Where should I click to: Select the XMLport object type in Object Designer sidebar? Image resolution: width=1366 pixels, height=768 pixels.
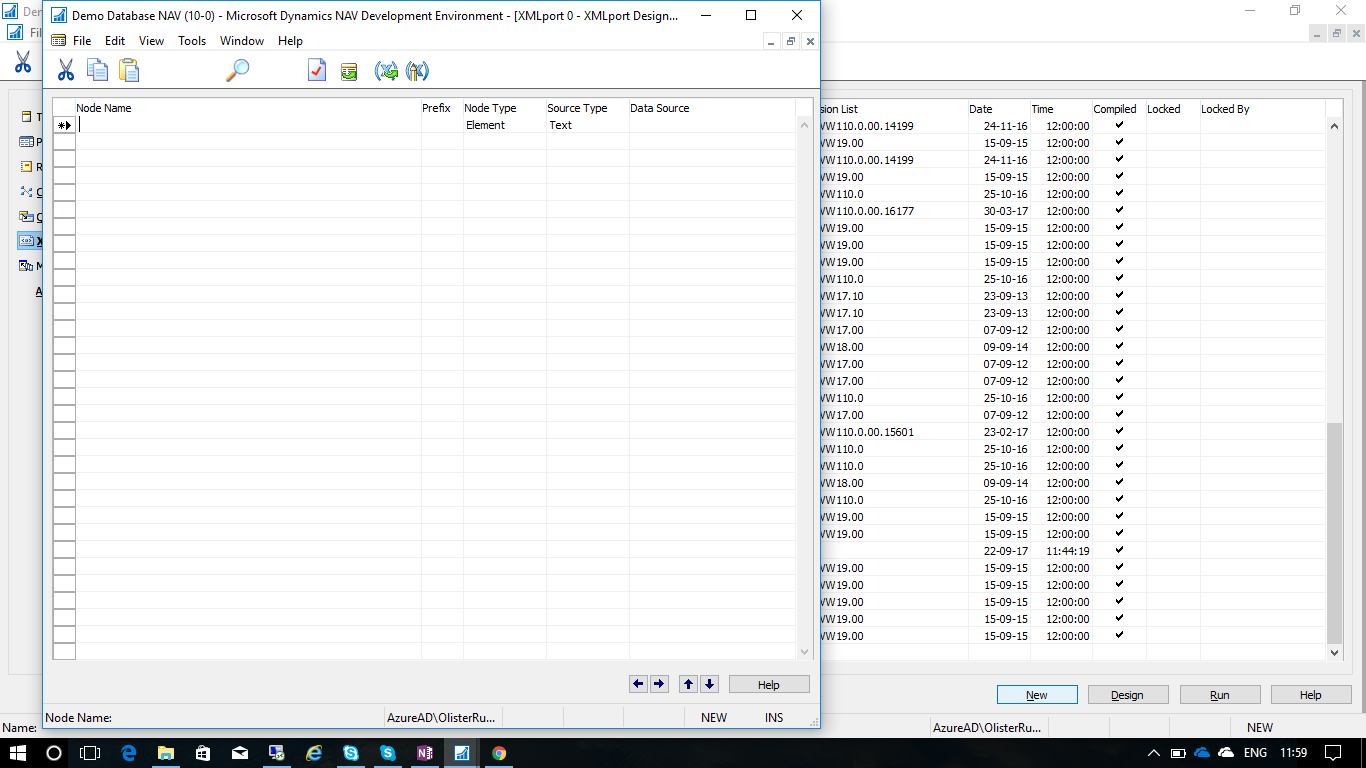[30, 241]
